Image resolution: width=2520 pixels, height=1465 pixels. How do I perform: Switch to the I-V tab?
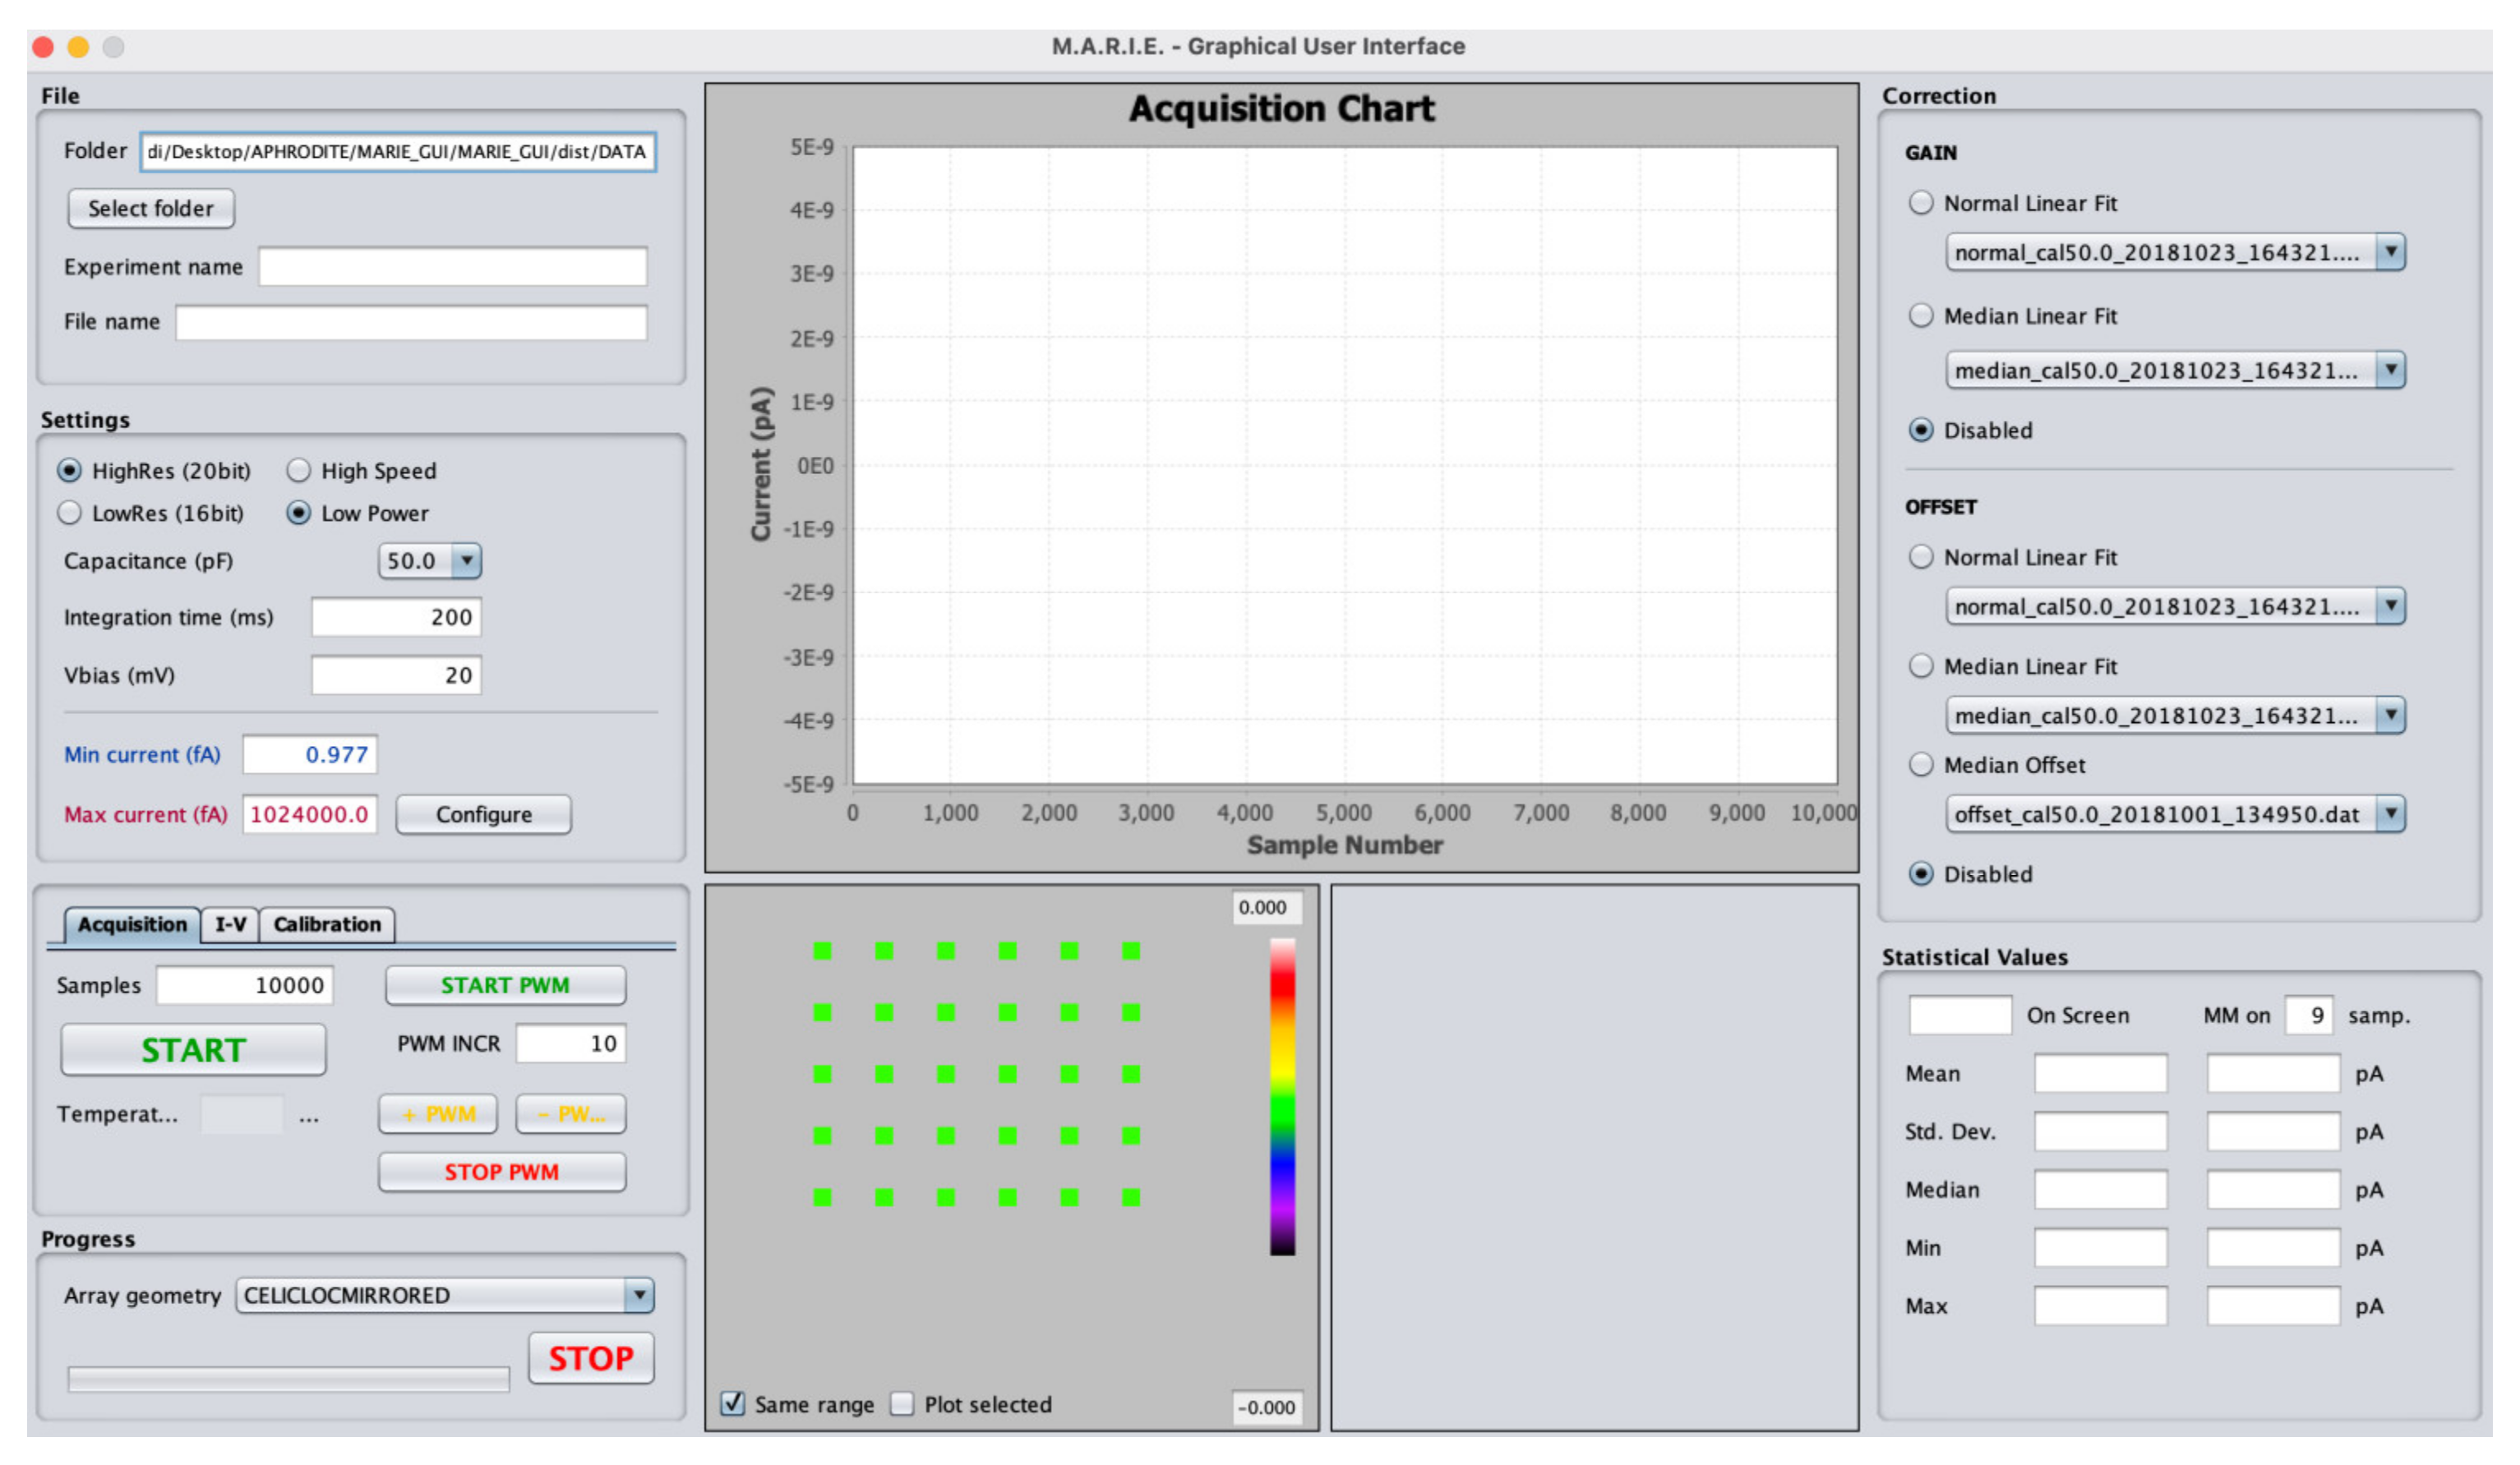(230, 924)
